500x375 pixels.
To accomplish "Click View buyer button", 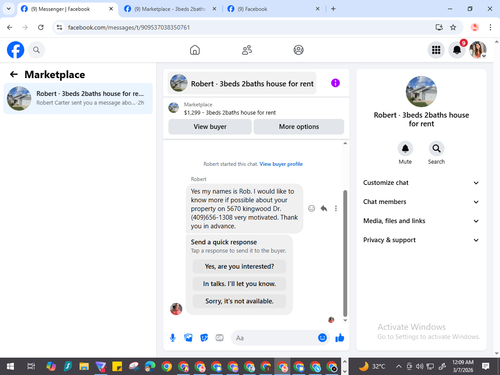I will tap(210, 127).
